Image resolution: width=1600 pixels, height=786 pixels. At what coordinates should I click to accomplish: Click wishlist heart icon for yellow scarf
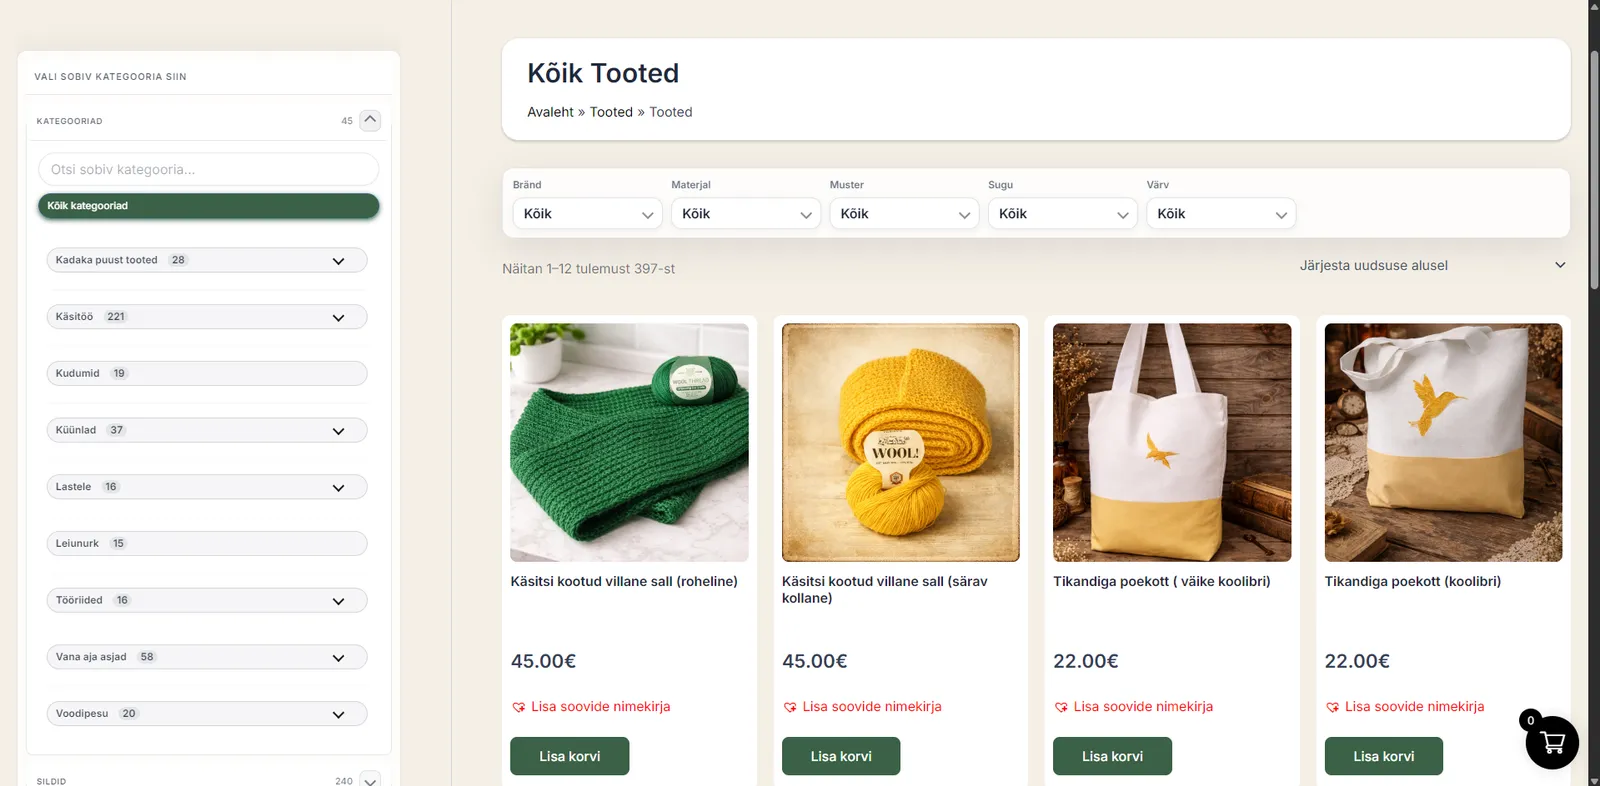[790, 707]
